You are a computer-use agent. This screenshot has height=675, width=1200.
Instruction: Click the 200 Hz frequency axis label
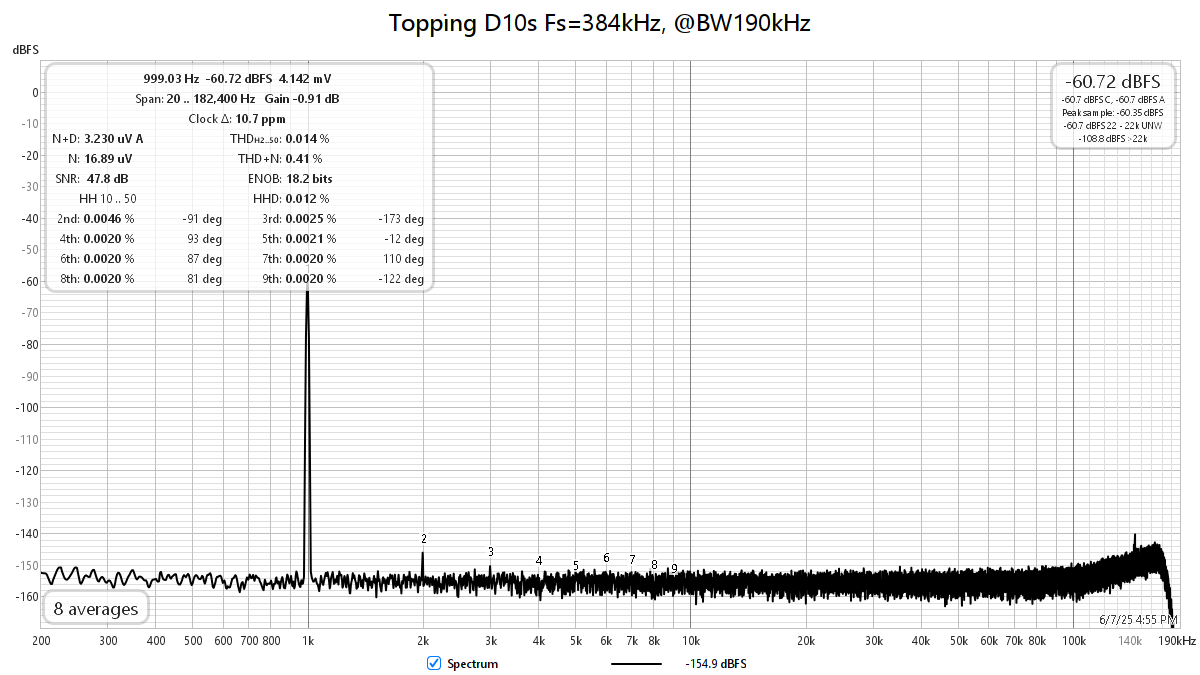point(41,641)
